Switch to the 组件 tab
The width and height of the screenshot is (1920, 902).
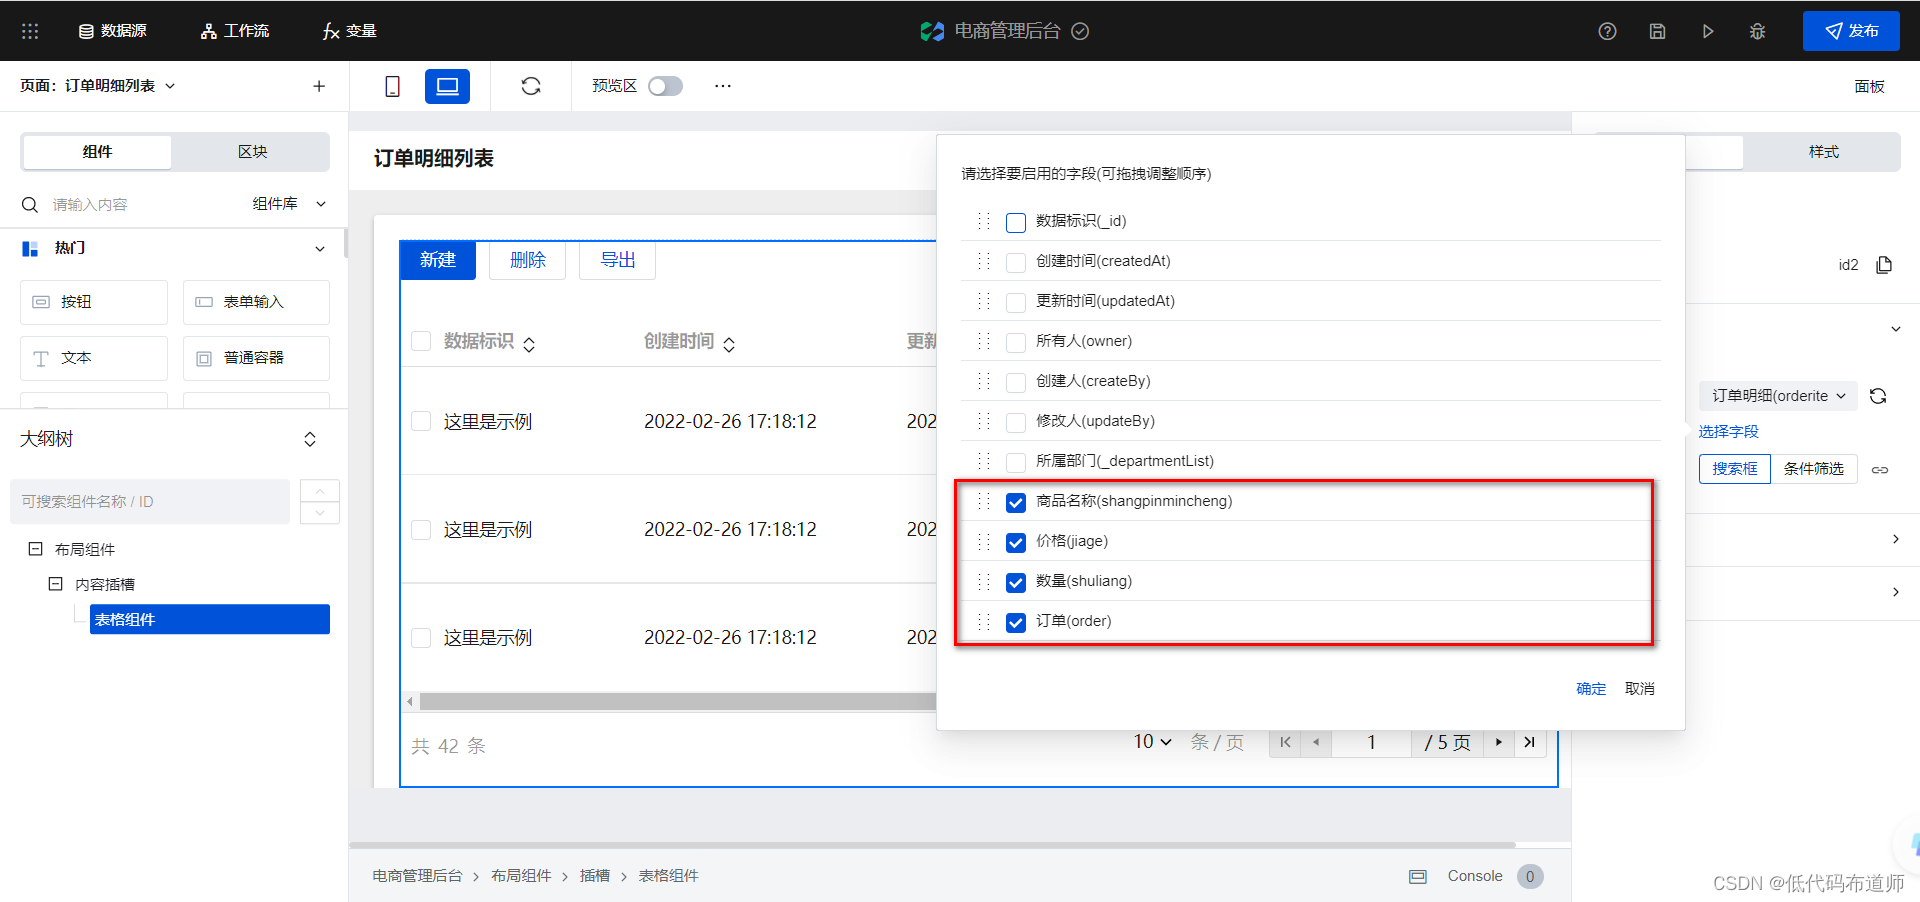[97, 152]
